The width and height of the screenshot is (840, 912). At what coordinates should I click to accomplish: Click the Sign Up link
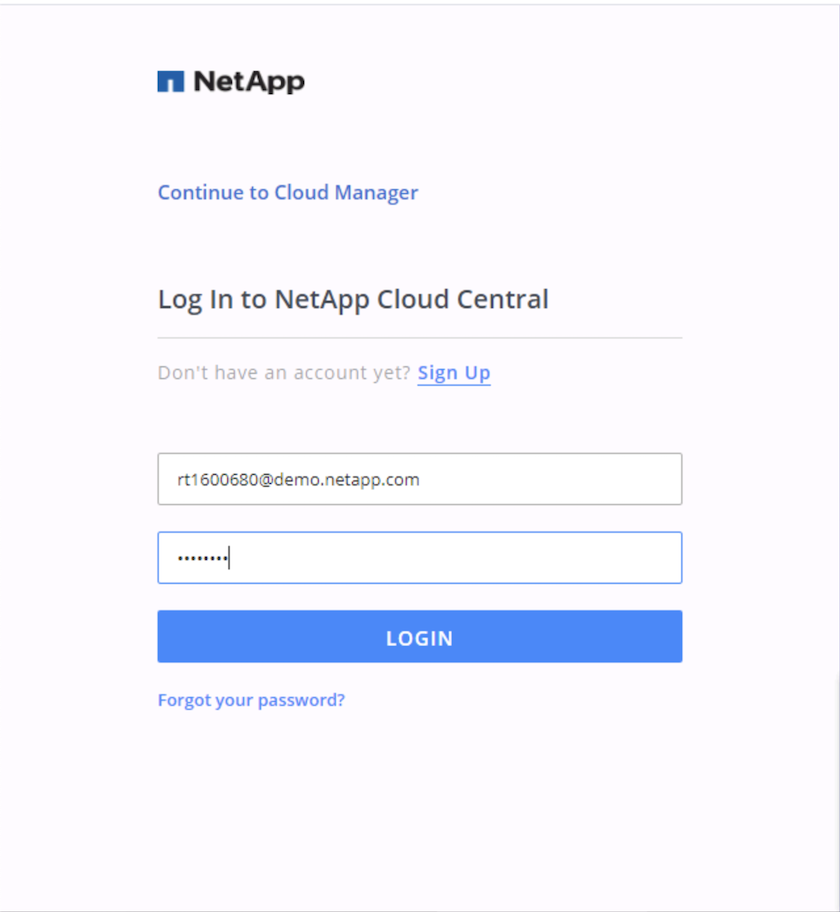[454, 373]
